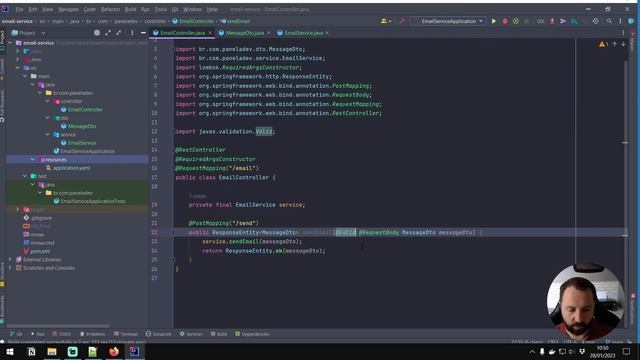
Task: Open the TODO tool window button
Action: coord(62,334)
